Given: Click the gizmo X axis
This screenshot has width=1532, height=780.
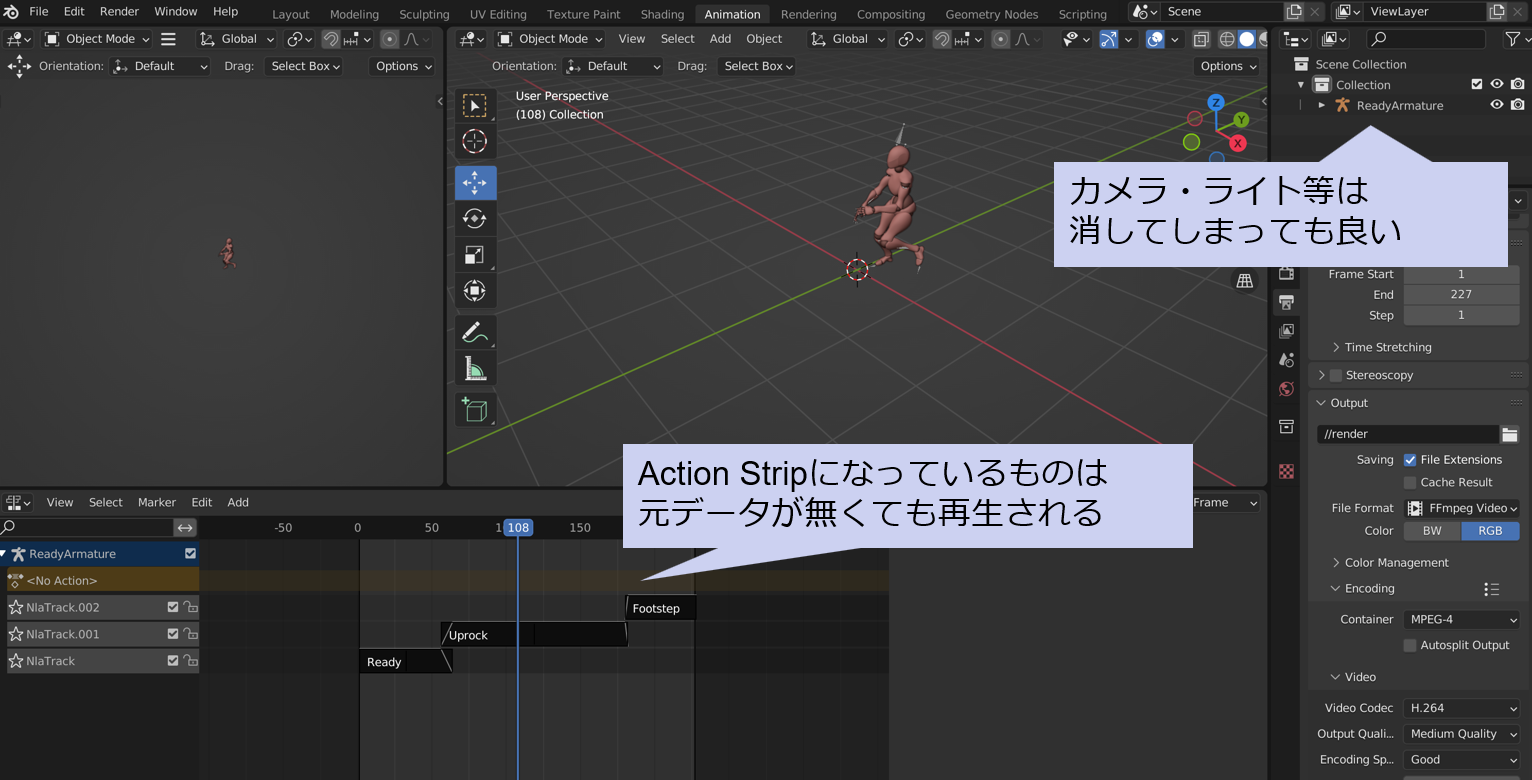Looking at the screenshot, I should [x=1238, y=143].
